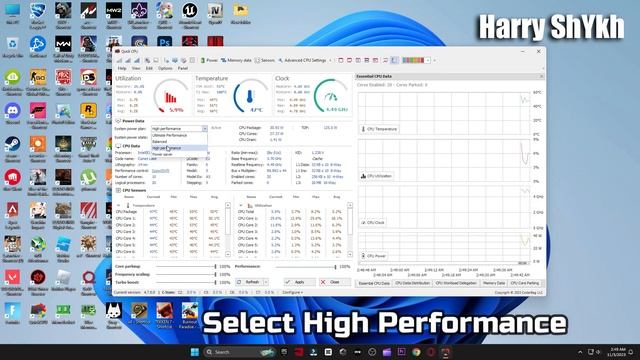Click the CPU Total utilization row

tap(291, 212)
